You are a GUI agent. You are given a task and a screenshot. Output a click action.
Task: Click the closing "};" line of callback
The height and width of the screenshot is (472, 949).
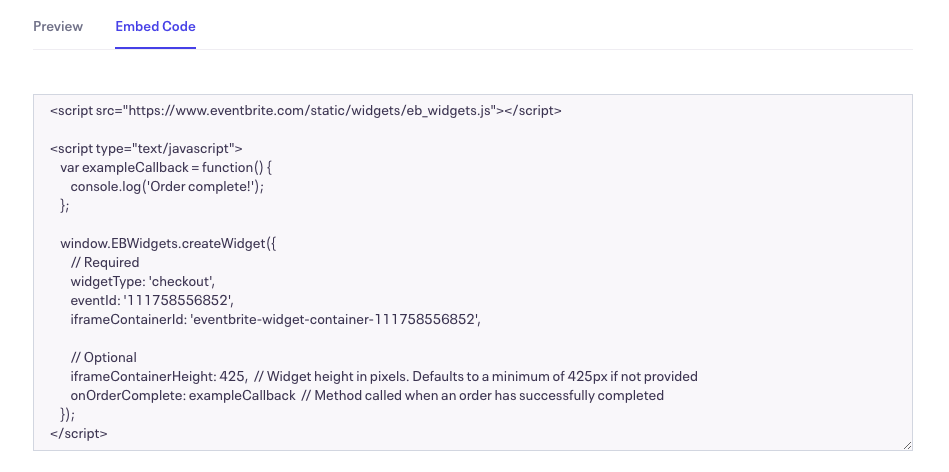point(65,206)
